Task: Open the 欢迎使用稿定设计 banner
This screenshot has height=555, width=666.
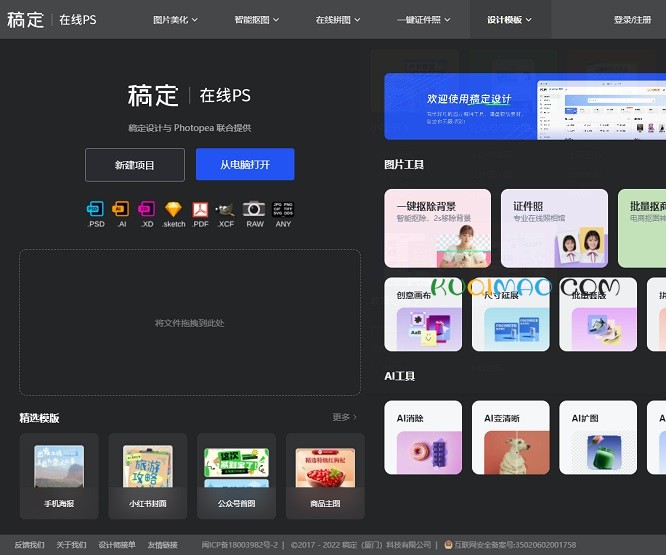Action: point(525,107)
